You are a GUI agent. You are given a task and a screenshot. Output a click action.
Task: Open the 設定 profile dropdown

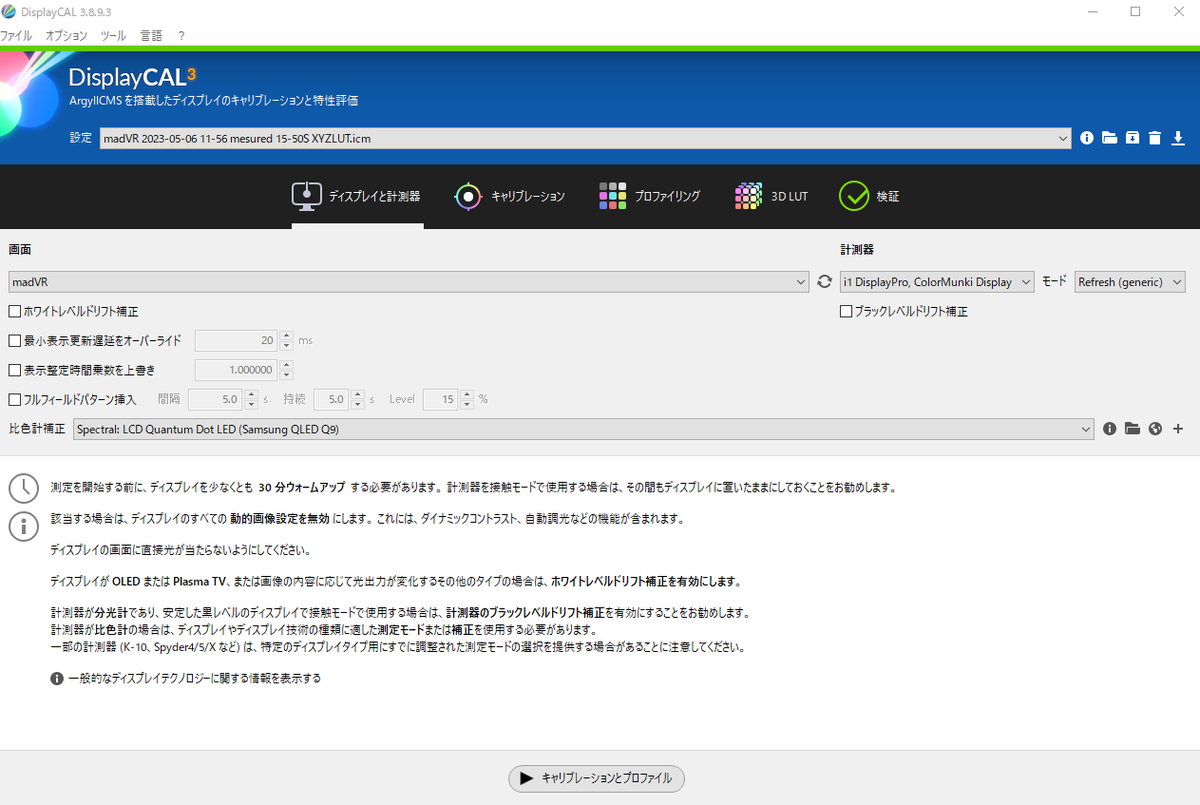[586, 138]
